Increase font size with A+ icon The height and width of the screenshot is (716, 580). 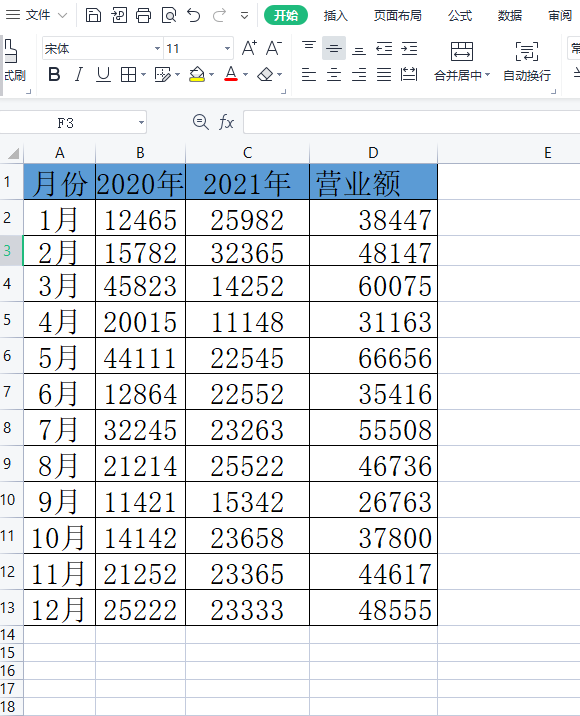pos(249,48)
